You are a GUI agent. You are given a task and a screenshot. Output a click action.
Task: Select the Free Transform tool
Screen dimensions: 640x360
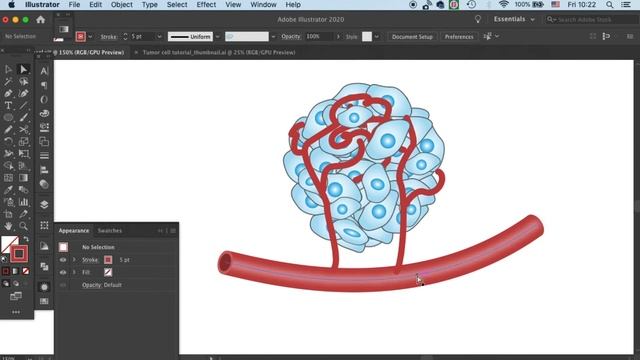coord(23,154)
